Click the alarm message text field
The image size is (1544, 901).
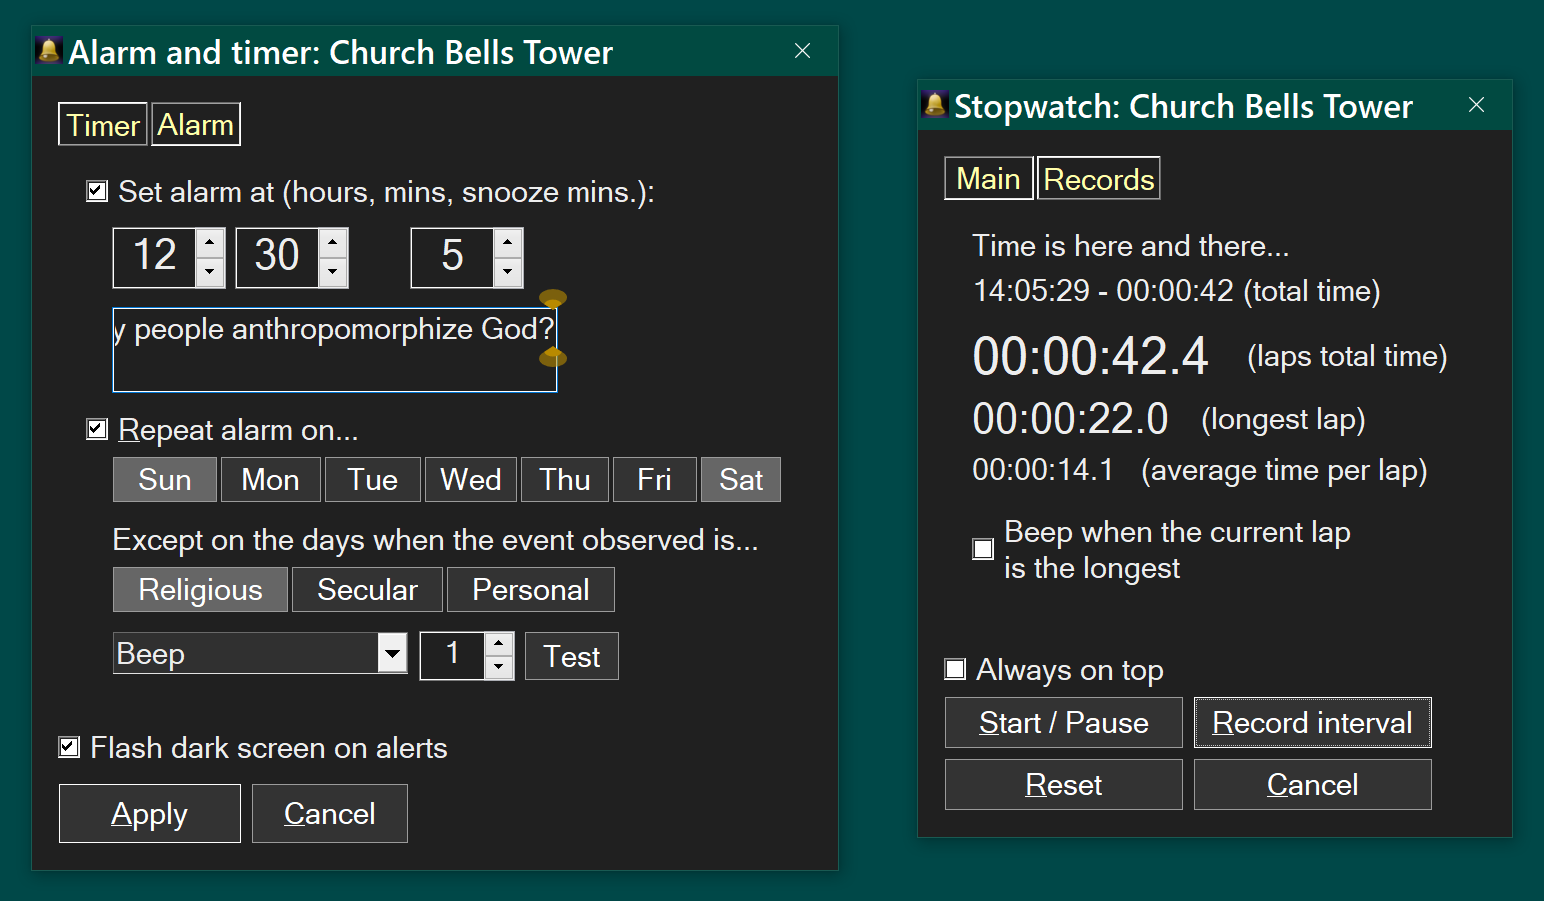(x=334, y=350)
